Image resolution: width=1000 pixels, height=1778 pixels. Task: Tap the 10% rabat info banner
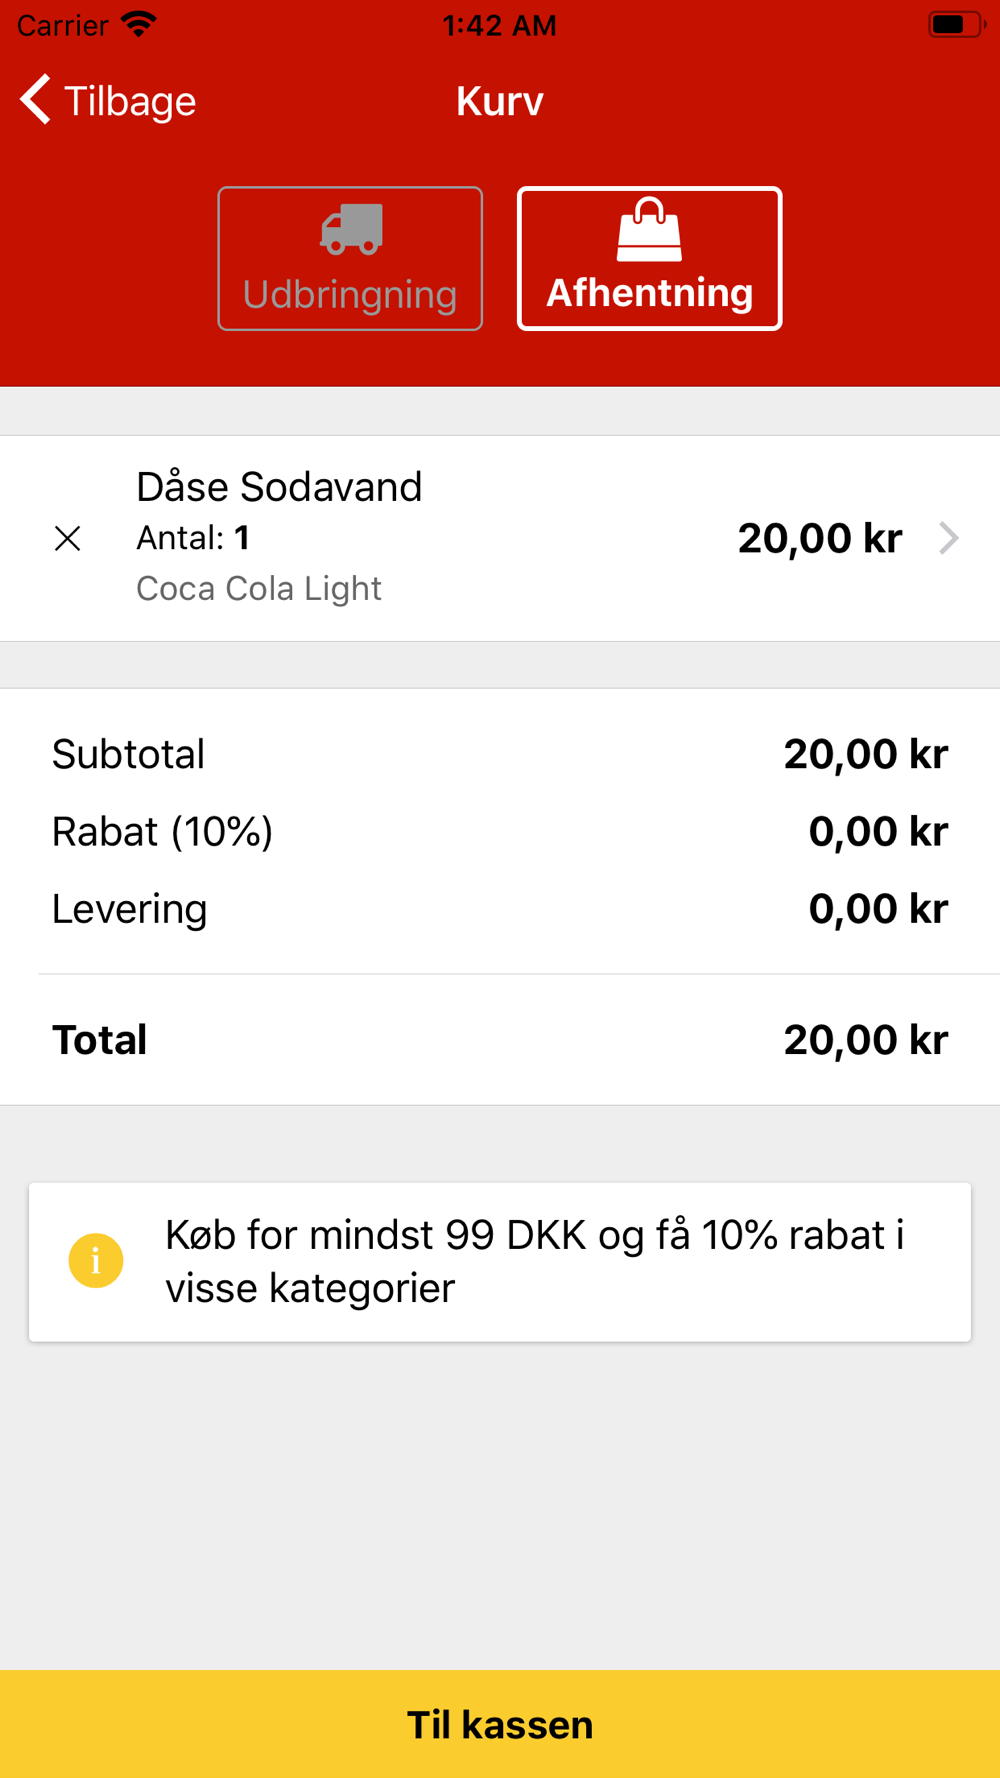[500, 1262]
